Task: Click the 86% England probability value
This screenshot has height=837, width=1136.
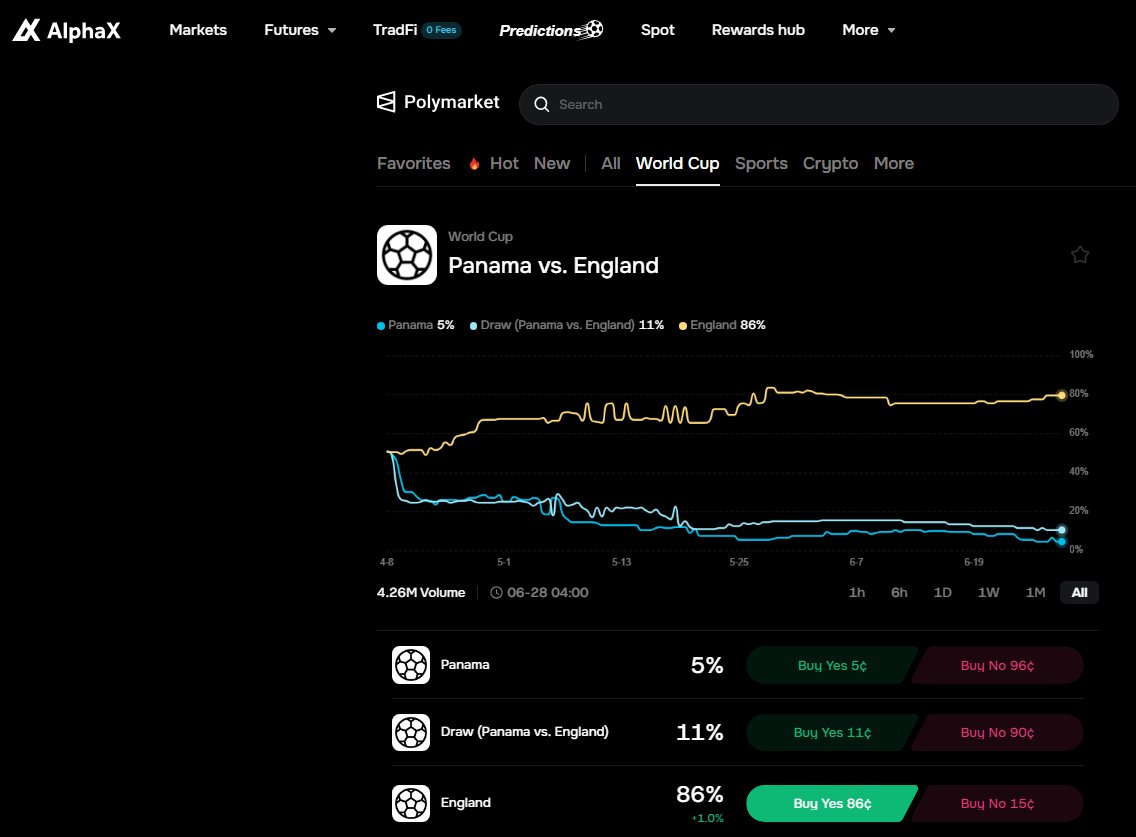Action: (699, 795)
